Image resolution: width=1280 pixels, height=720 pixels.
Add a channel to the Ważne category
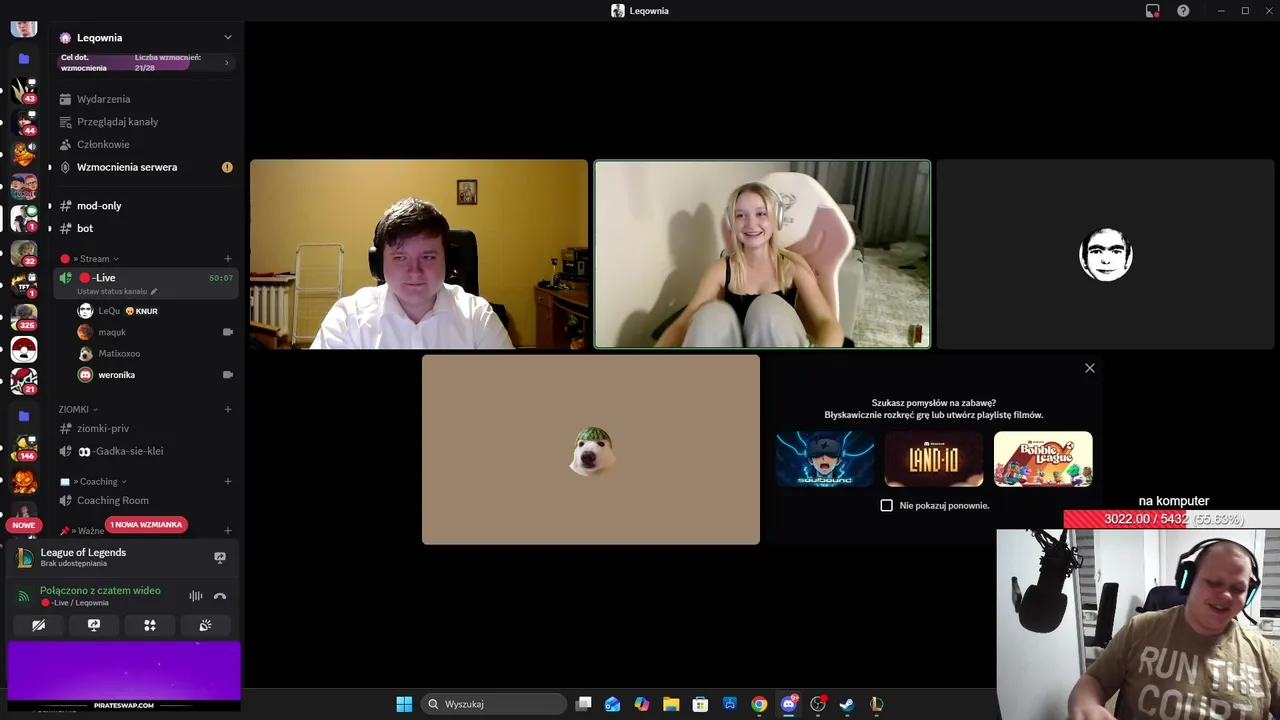click(228, 531)
